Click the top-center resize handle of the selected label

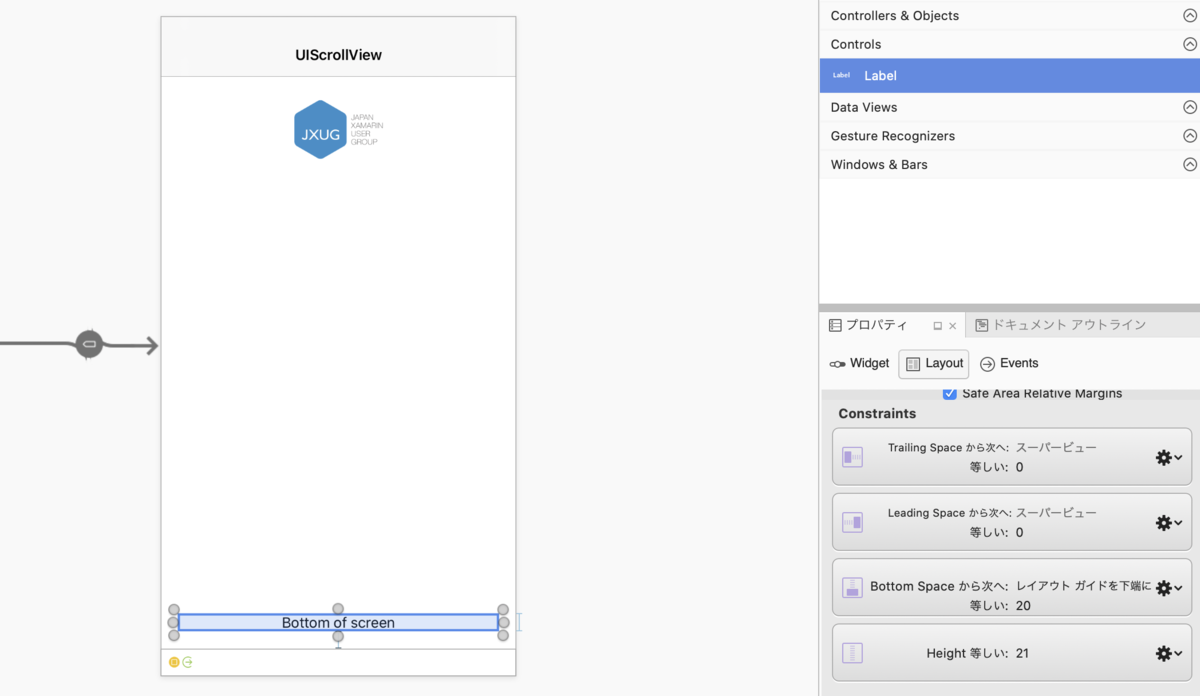coord(338,609)
